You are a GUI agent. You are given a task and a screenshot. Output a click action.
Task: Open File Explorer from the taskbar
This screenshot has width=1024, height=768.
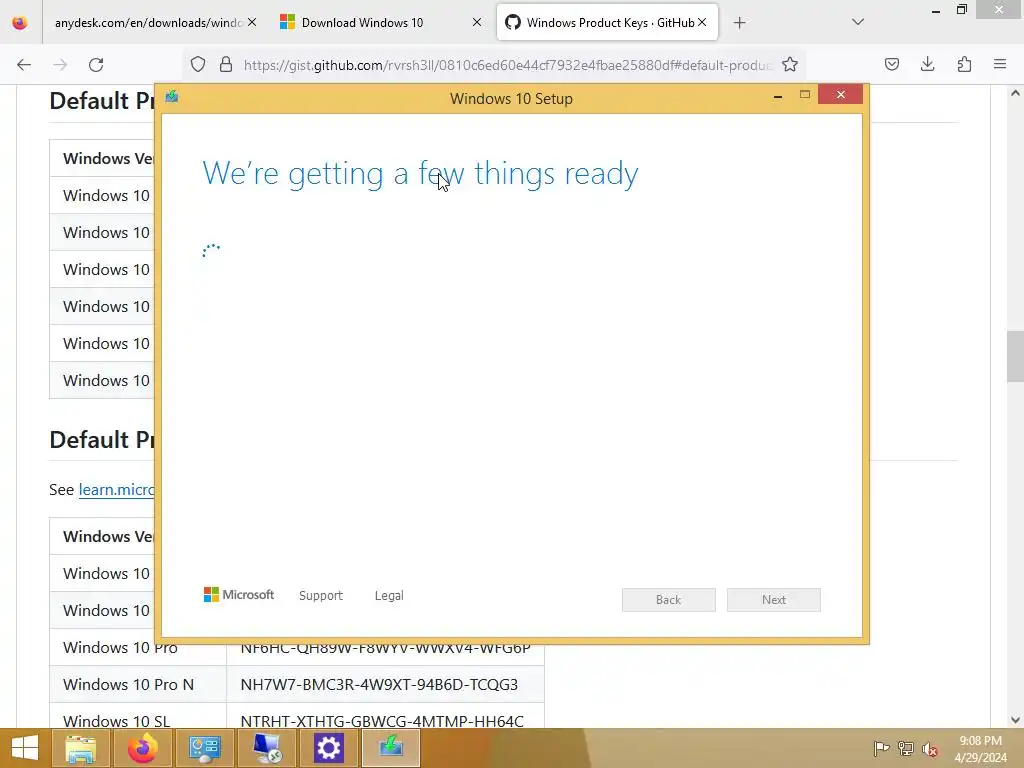pos(80,748)
